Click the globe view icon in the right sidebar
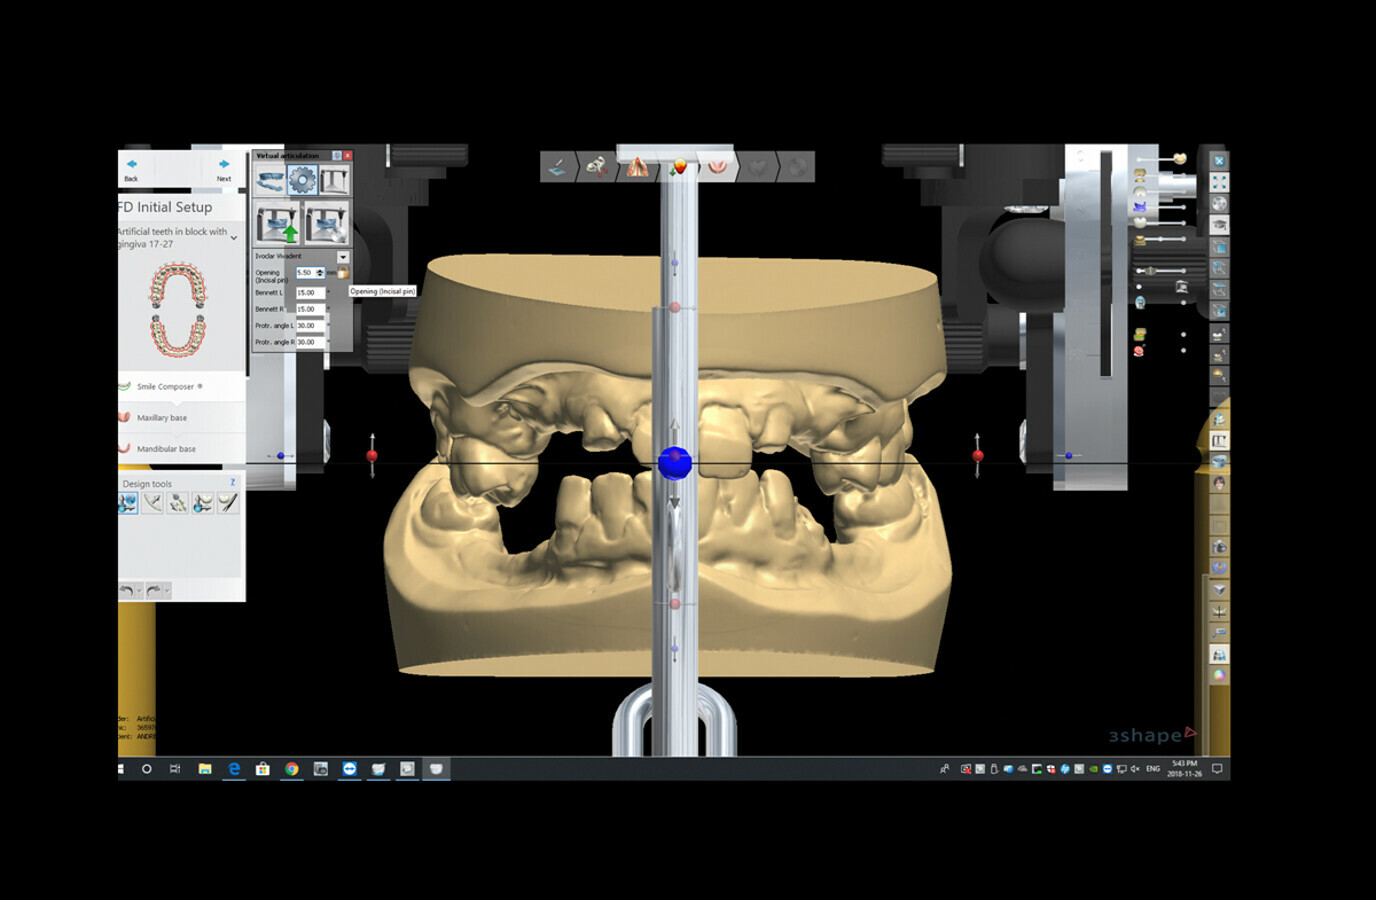Screen dimensions: 1376x900 (1218, 202)
